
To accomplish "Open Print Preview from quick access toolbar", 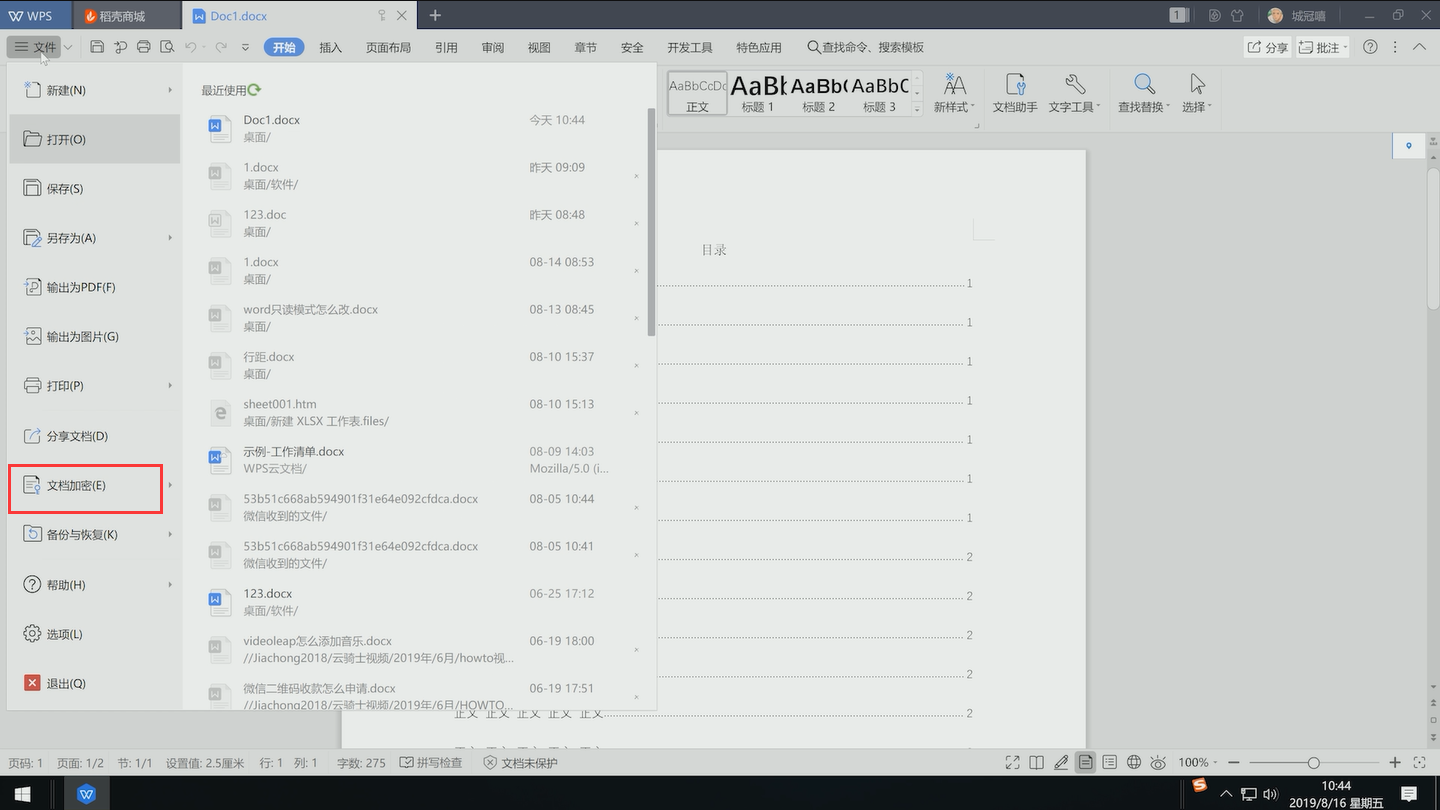I will click(166, 47).
